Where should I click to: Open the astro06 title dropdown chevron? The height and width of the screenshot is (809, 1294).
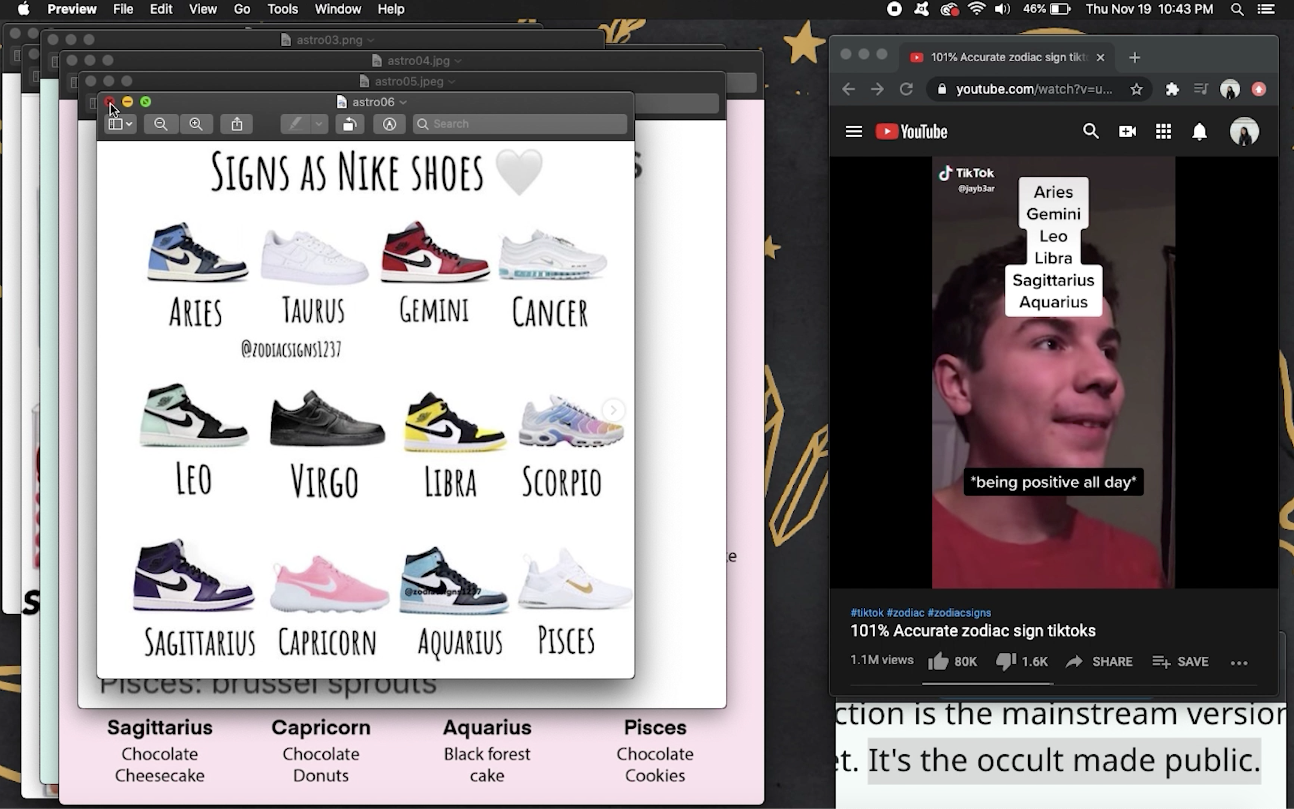(403, 102)
